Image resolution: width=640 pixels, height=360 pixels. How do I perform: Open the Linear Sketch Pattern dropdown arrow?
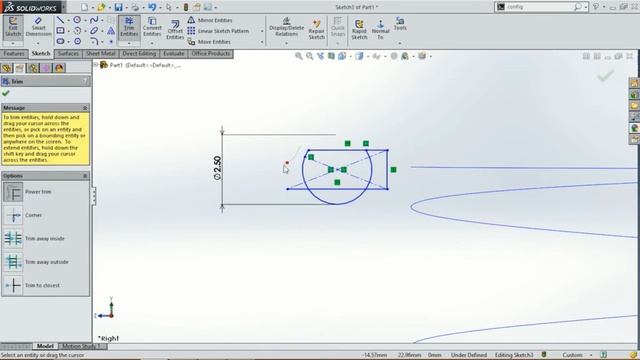262,31
